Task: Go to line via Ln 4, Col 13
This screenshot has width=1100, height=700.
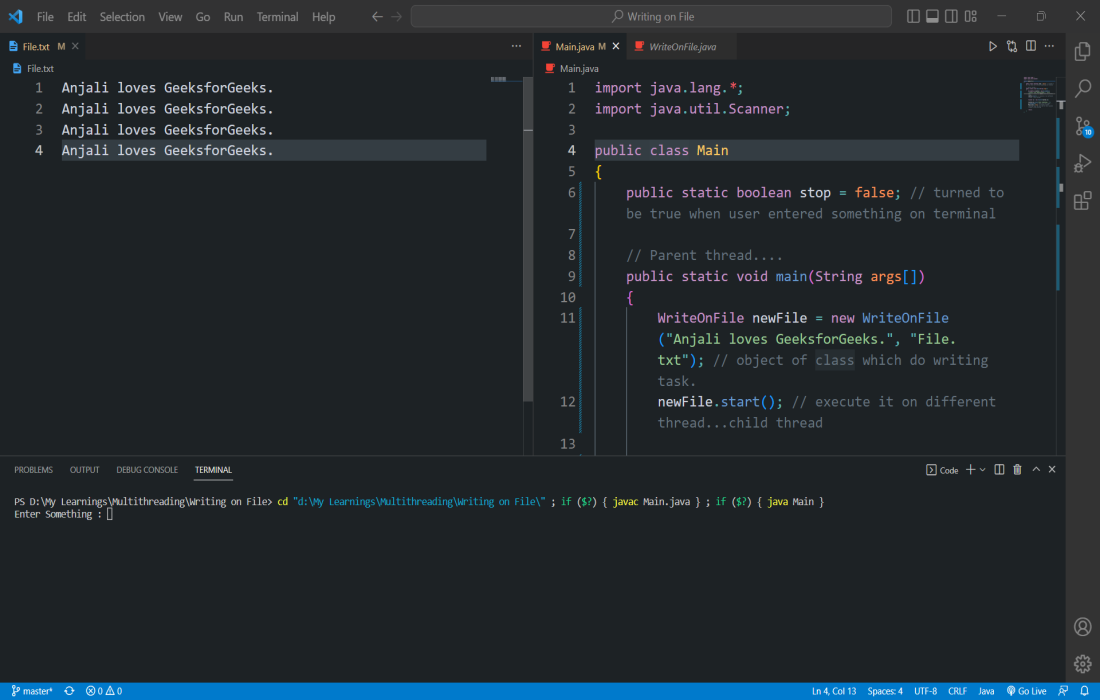Action: tap(834, 691)
